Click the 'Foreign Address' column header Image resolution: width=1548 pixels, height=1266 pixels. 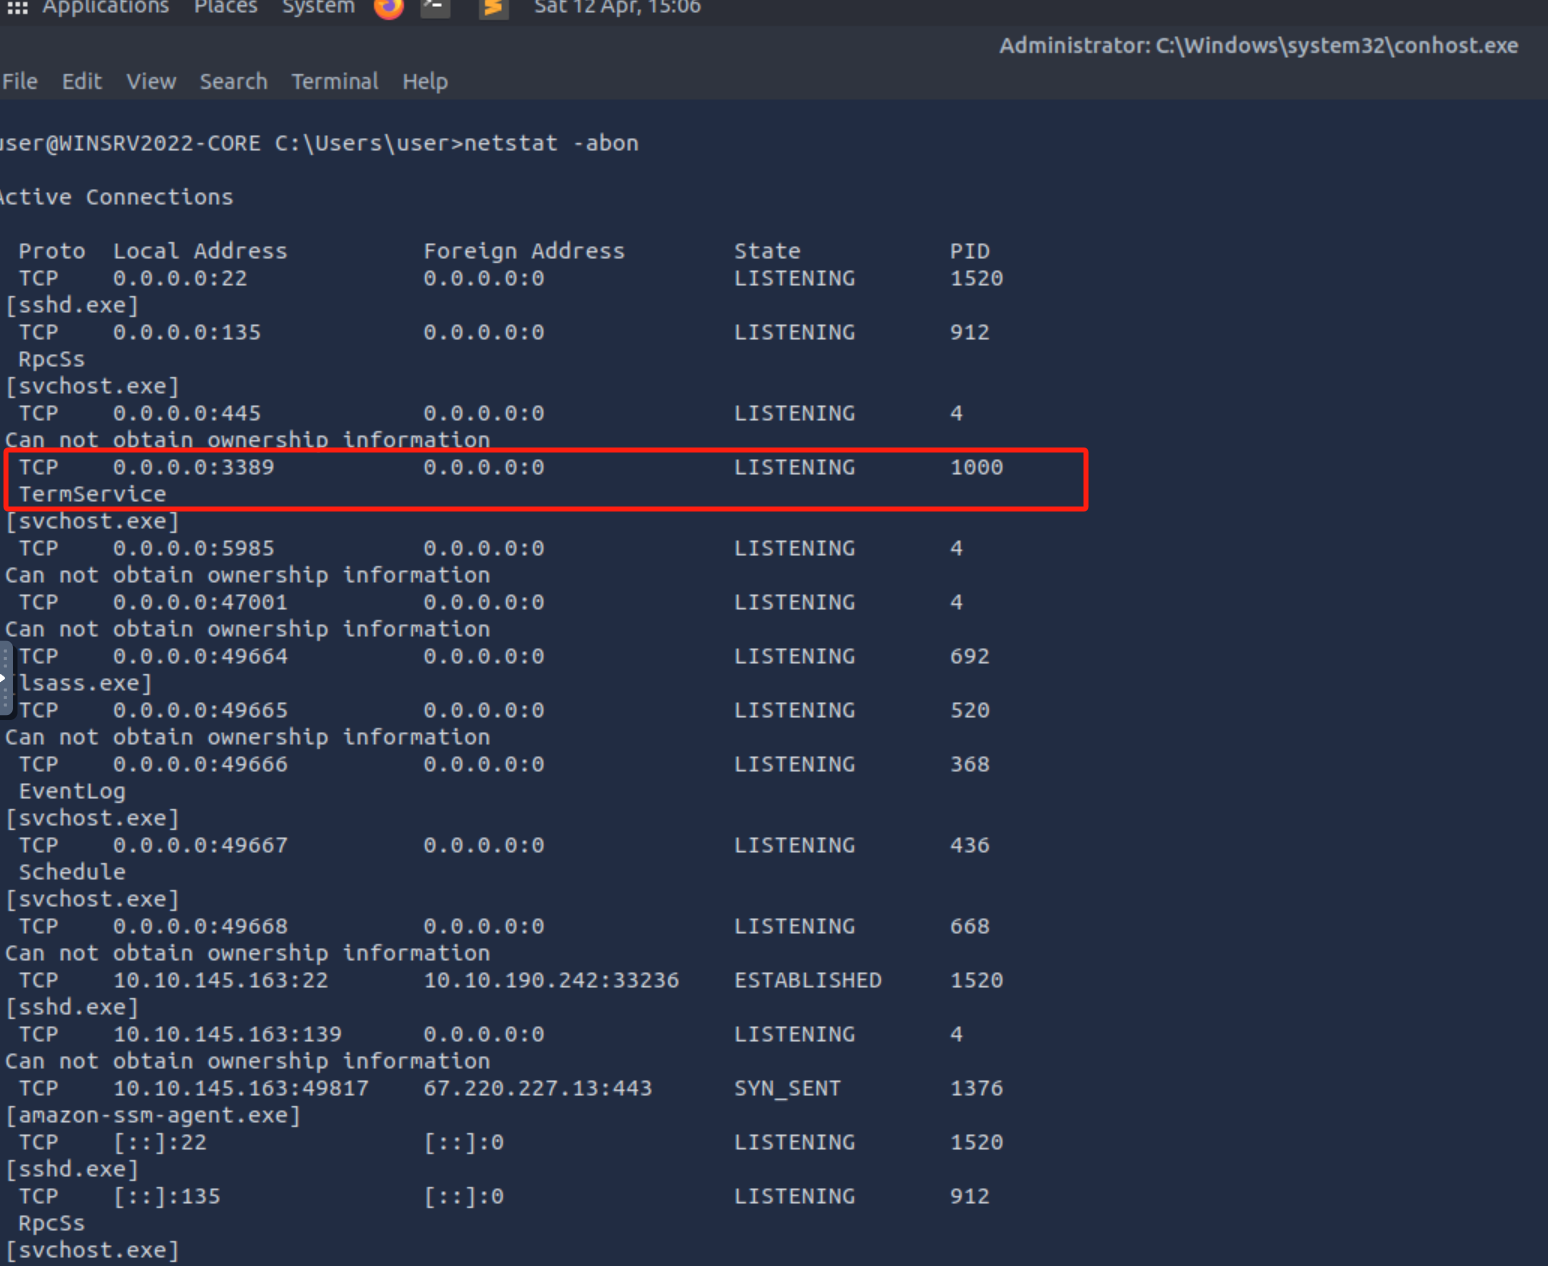coord(524,251)
